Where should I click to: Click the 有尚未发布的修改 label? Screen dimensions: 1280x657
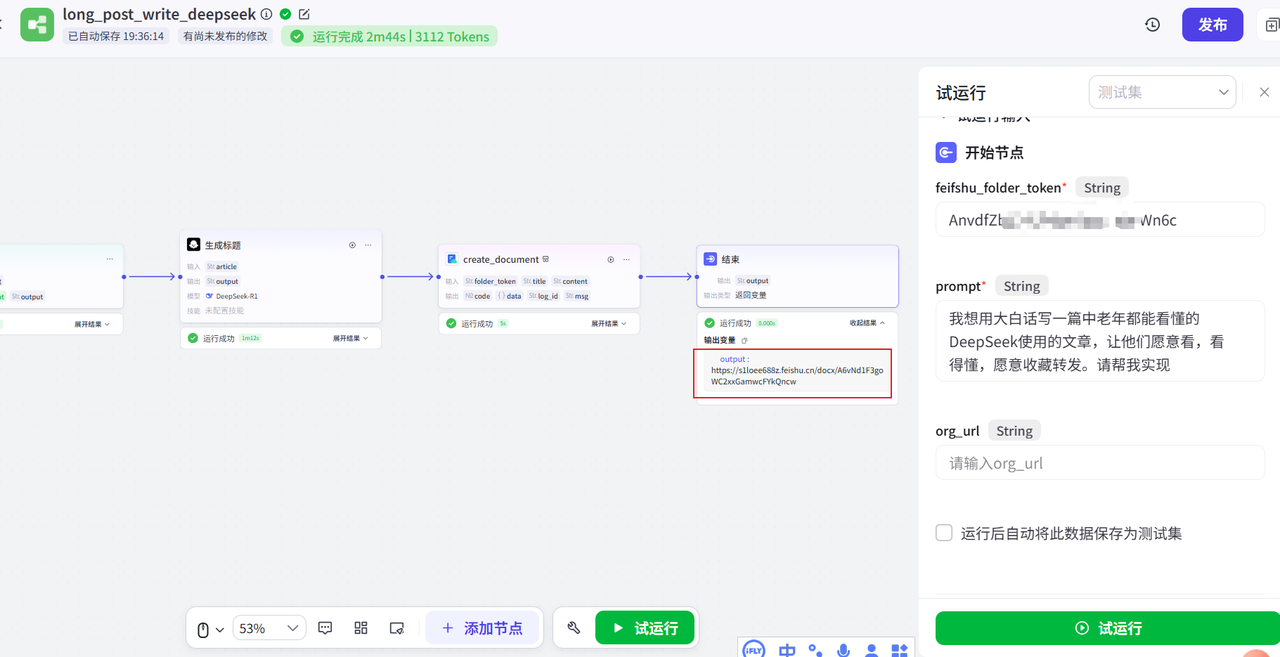(x=225, y=37)
